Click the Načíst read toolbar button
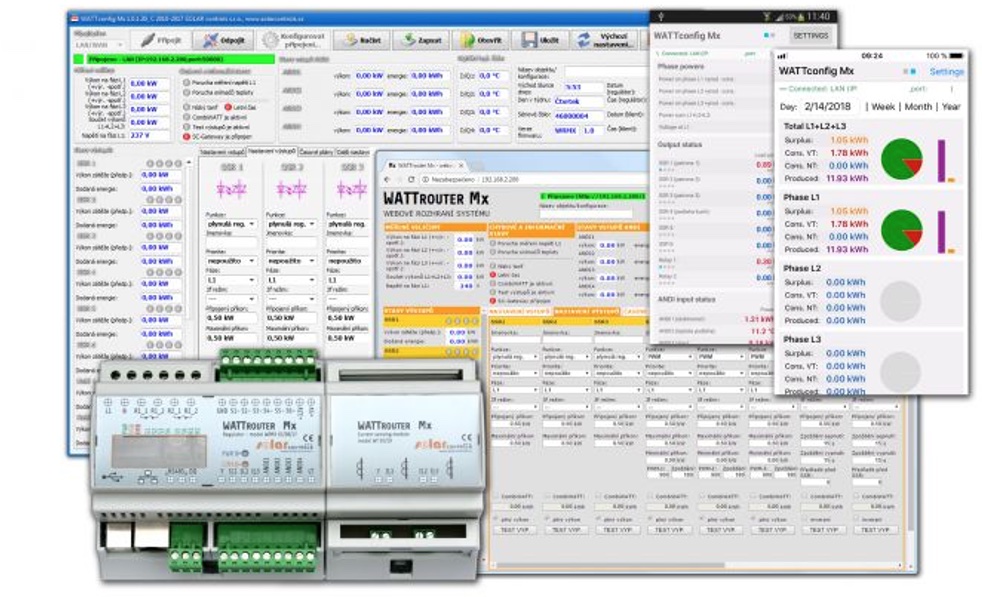 tap(362, 40)
